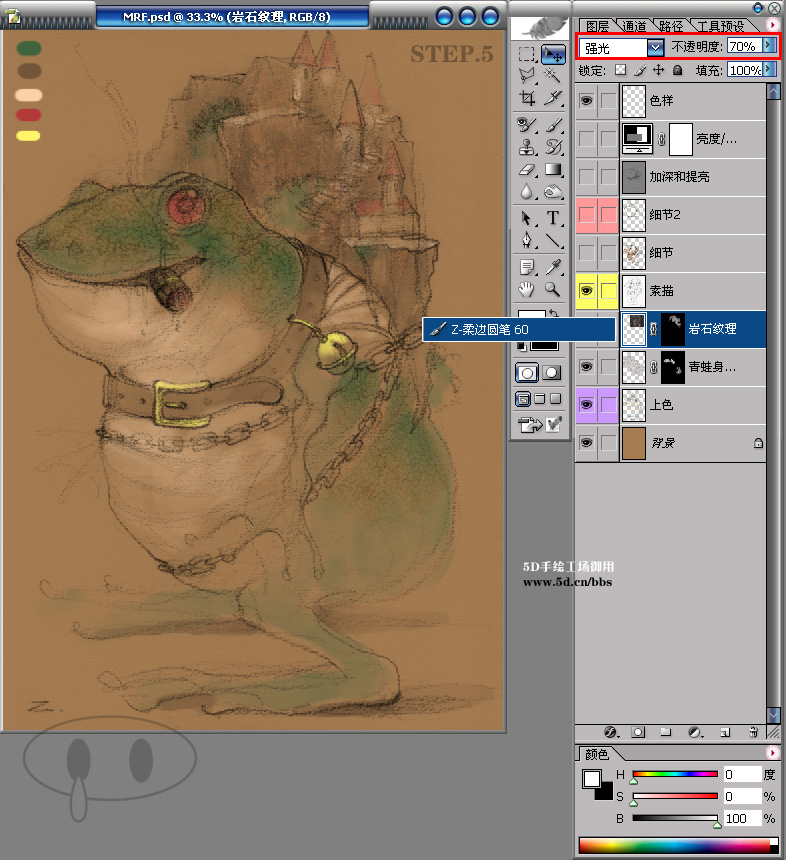Hide the 色样 layer
This screenshot has height=860, width=786.
[586, 100]
